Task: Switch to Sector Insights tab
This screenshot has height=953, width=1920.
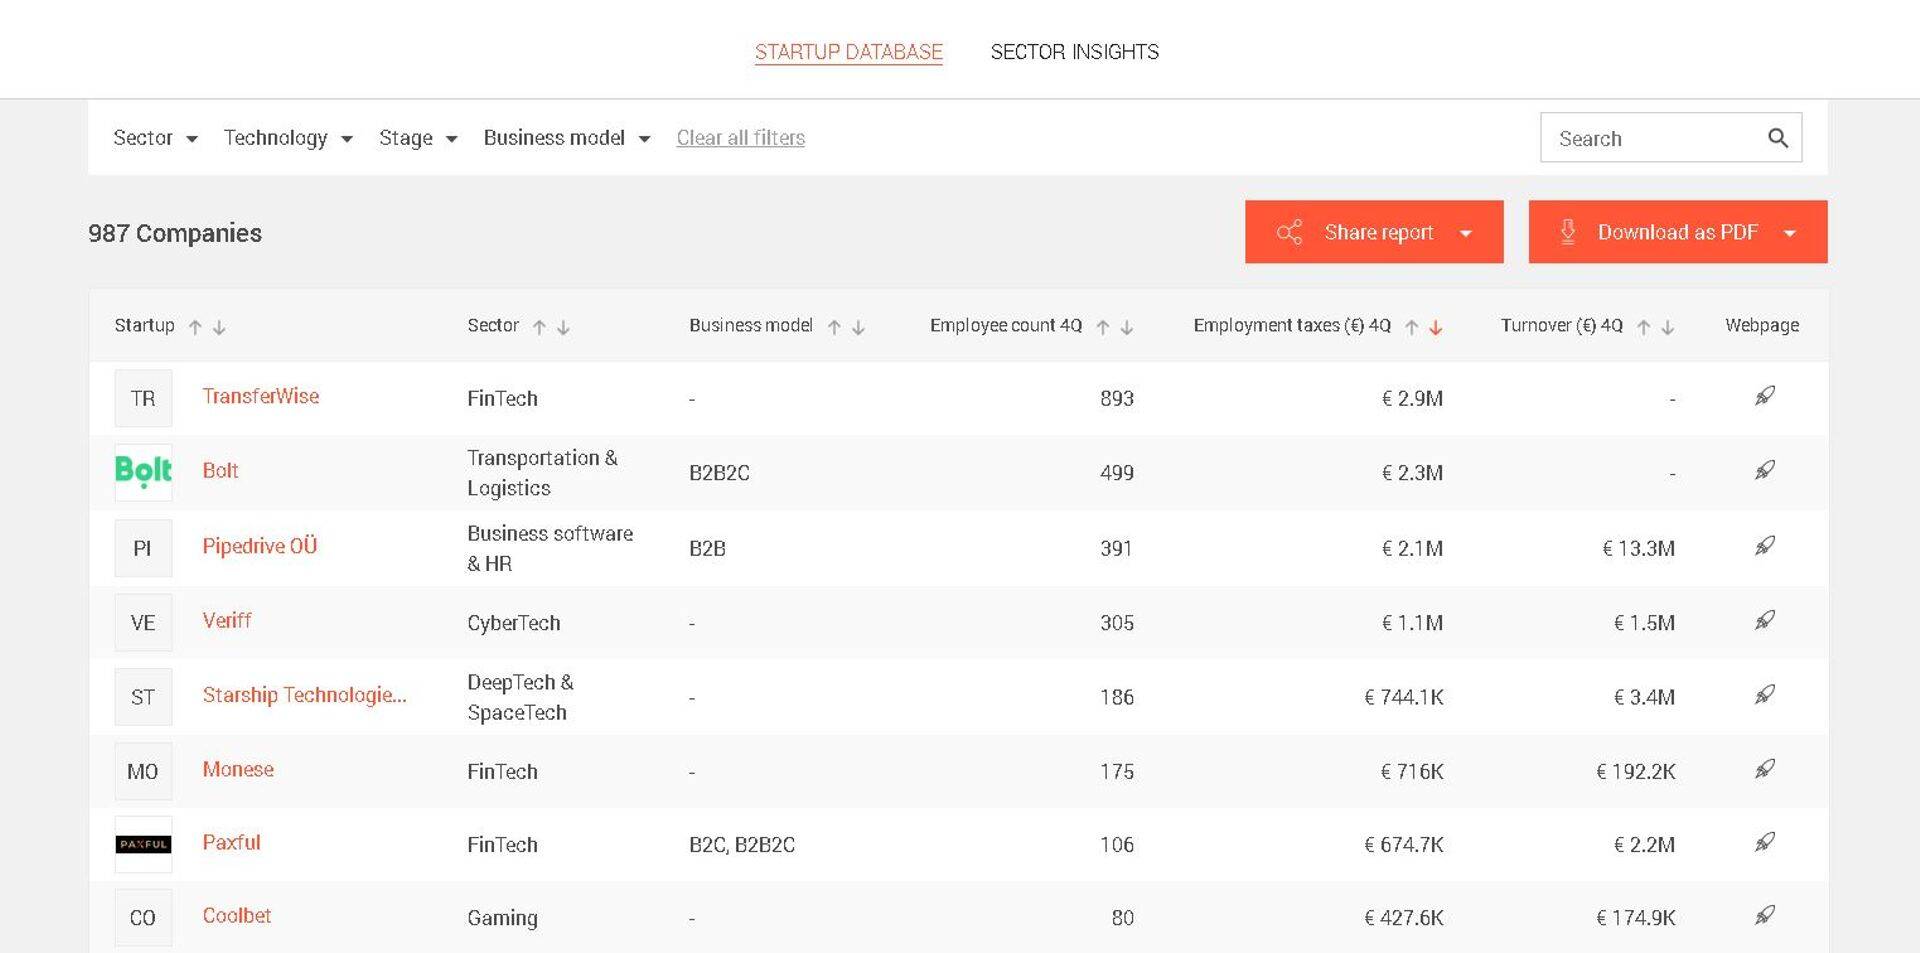Action: tap(1074, 52)
